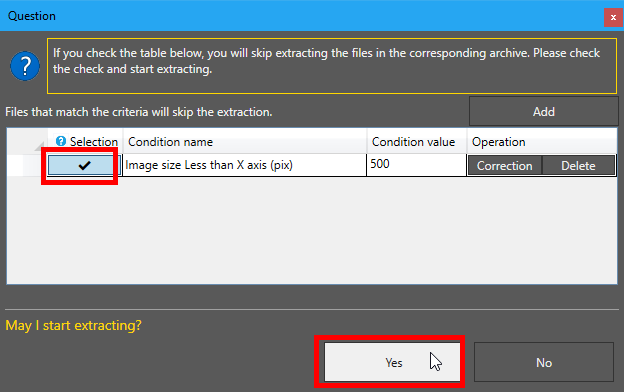Image resolution: width=624 pixels, height=392 pixels.
Task: Click the Add button
Action: point(543,111)
